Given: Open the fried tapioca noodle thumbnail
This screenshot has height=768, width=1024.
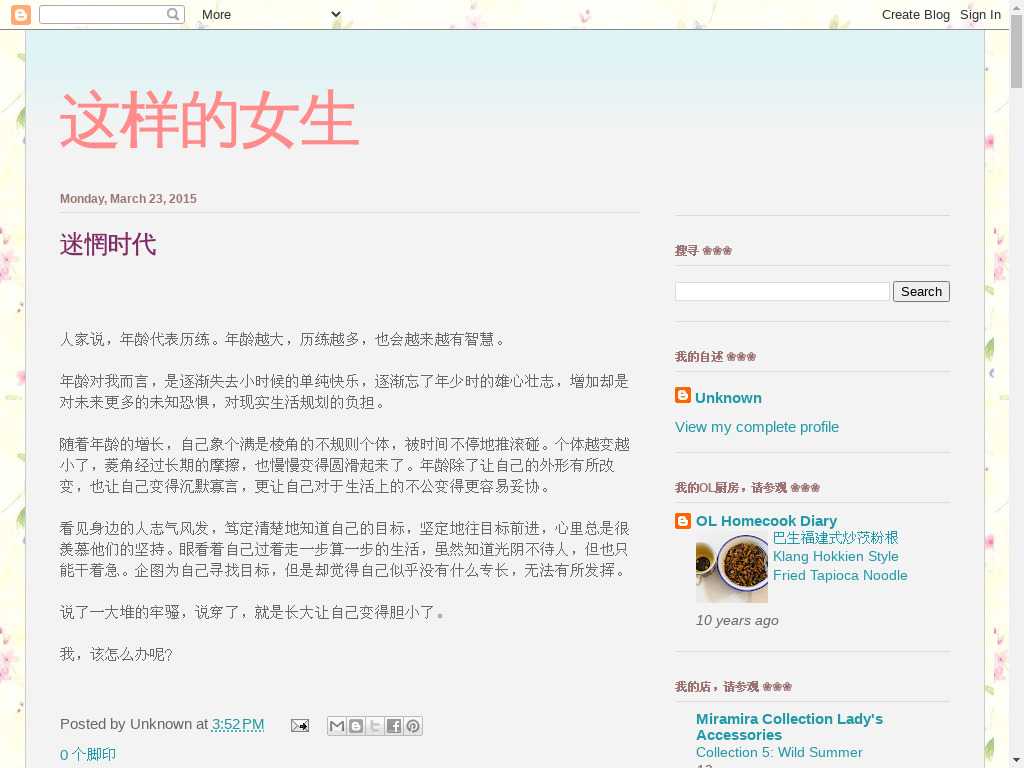Looking at the screenshot, I should (x=731, y=568).
